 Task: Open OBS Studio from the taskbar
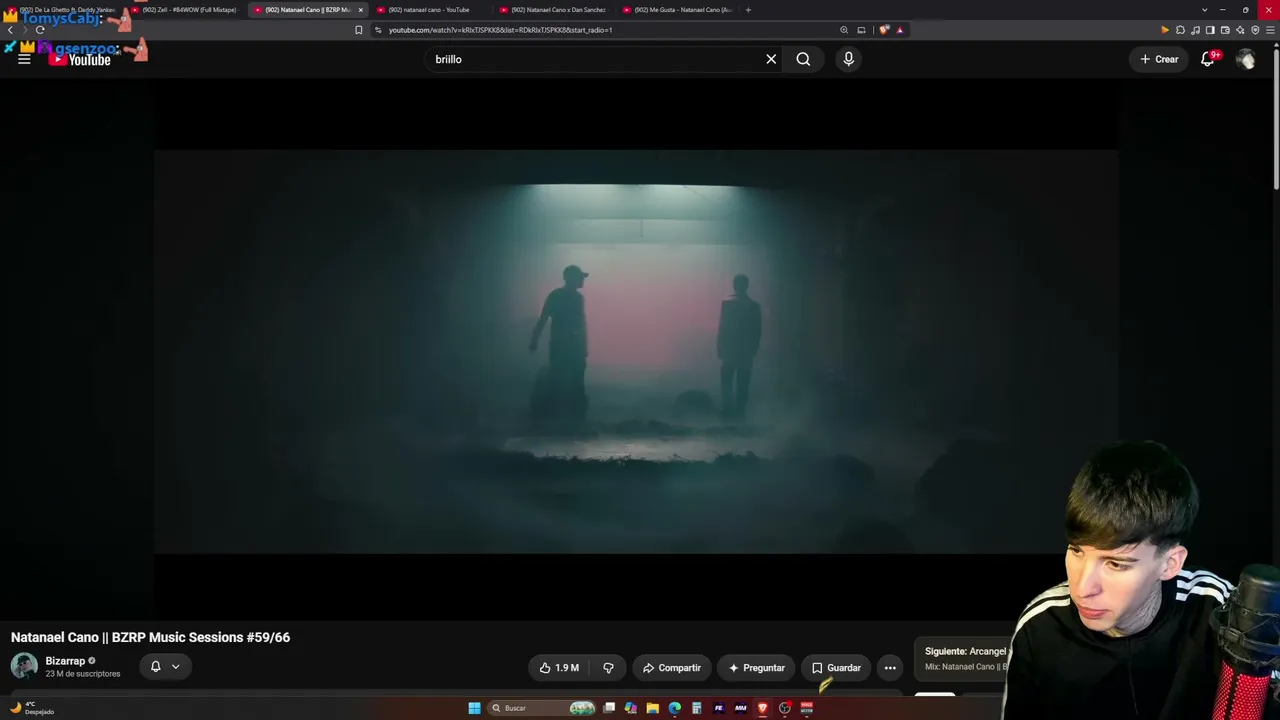tap(784, 708)
